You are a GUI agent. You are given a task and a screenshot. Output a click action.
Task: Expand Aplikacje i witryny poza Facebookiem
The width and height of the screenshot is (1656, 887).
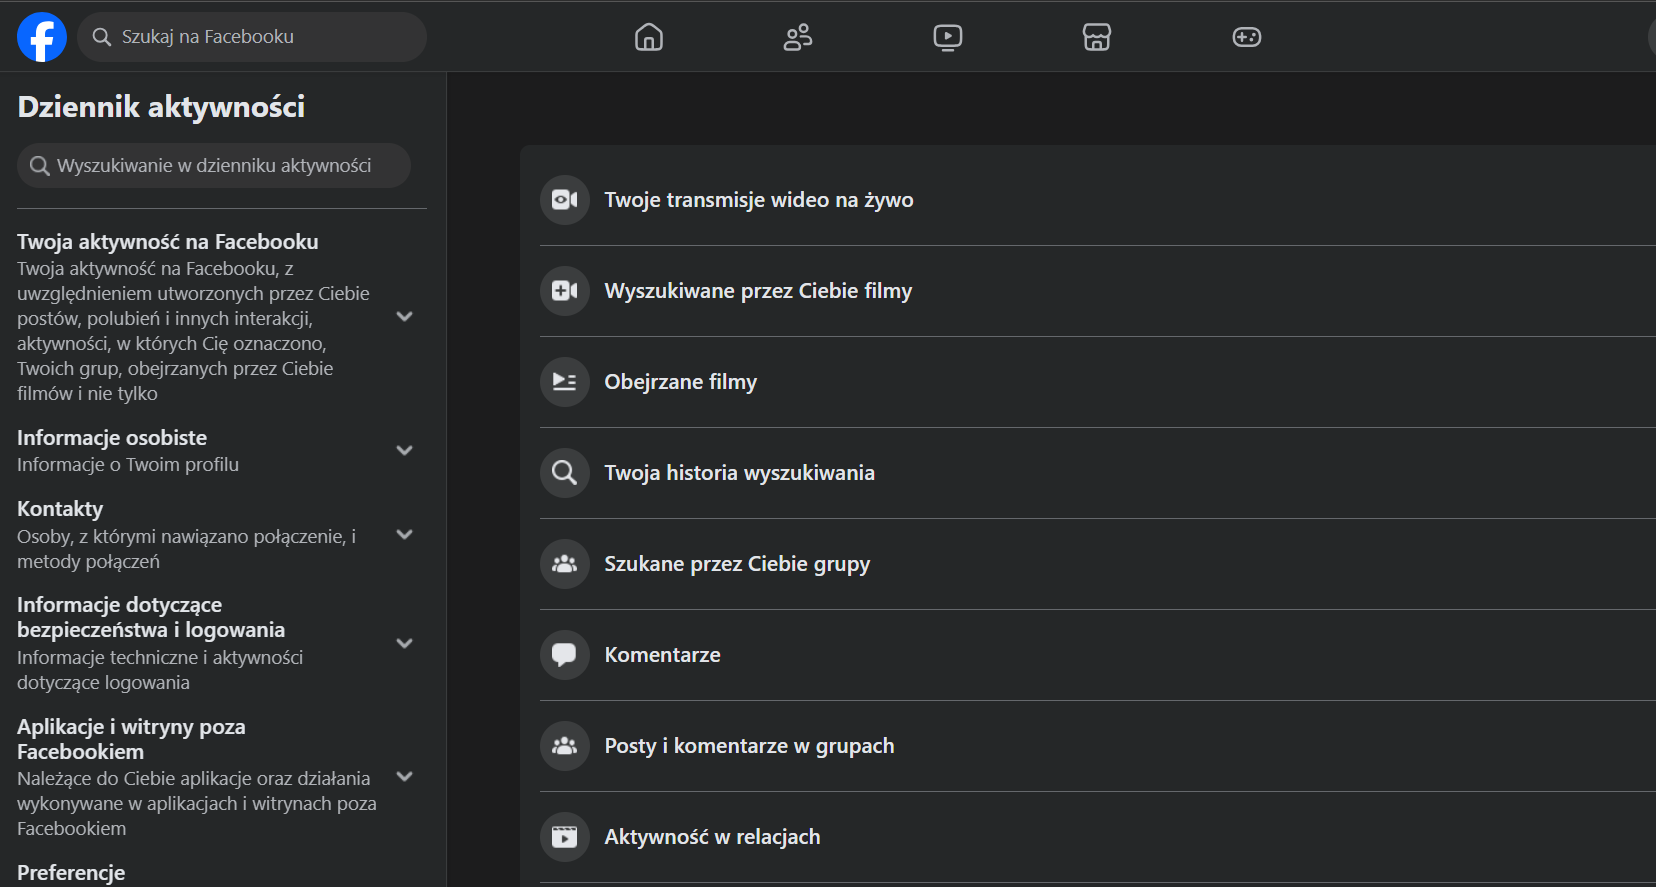point(405,776)
